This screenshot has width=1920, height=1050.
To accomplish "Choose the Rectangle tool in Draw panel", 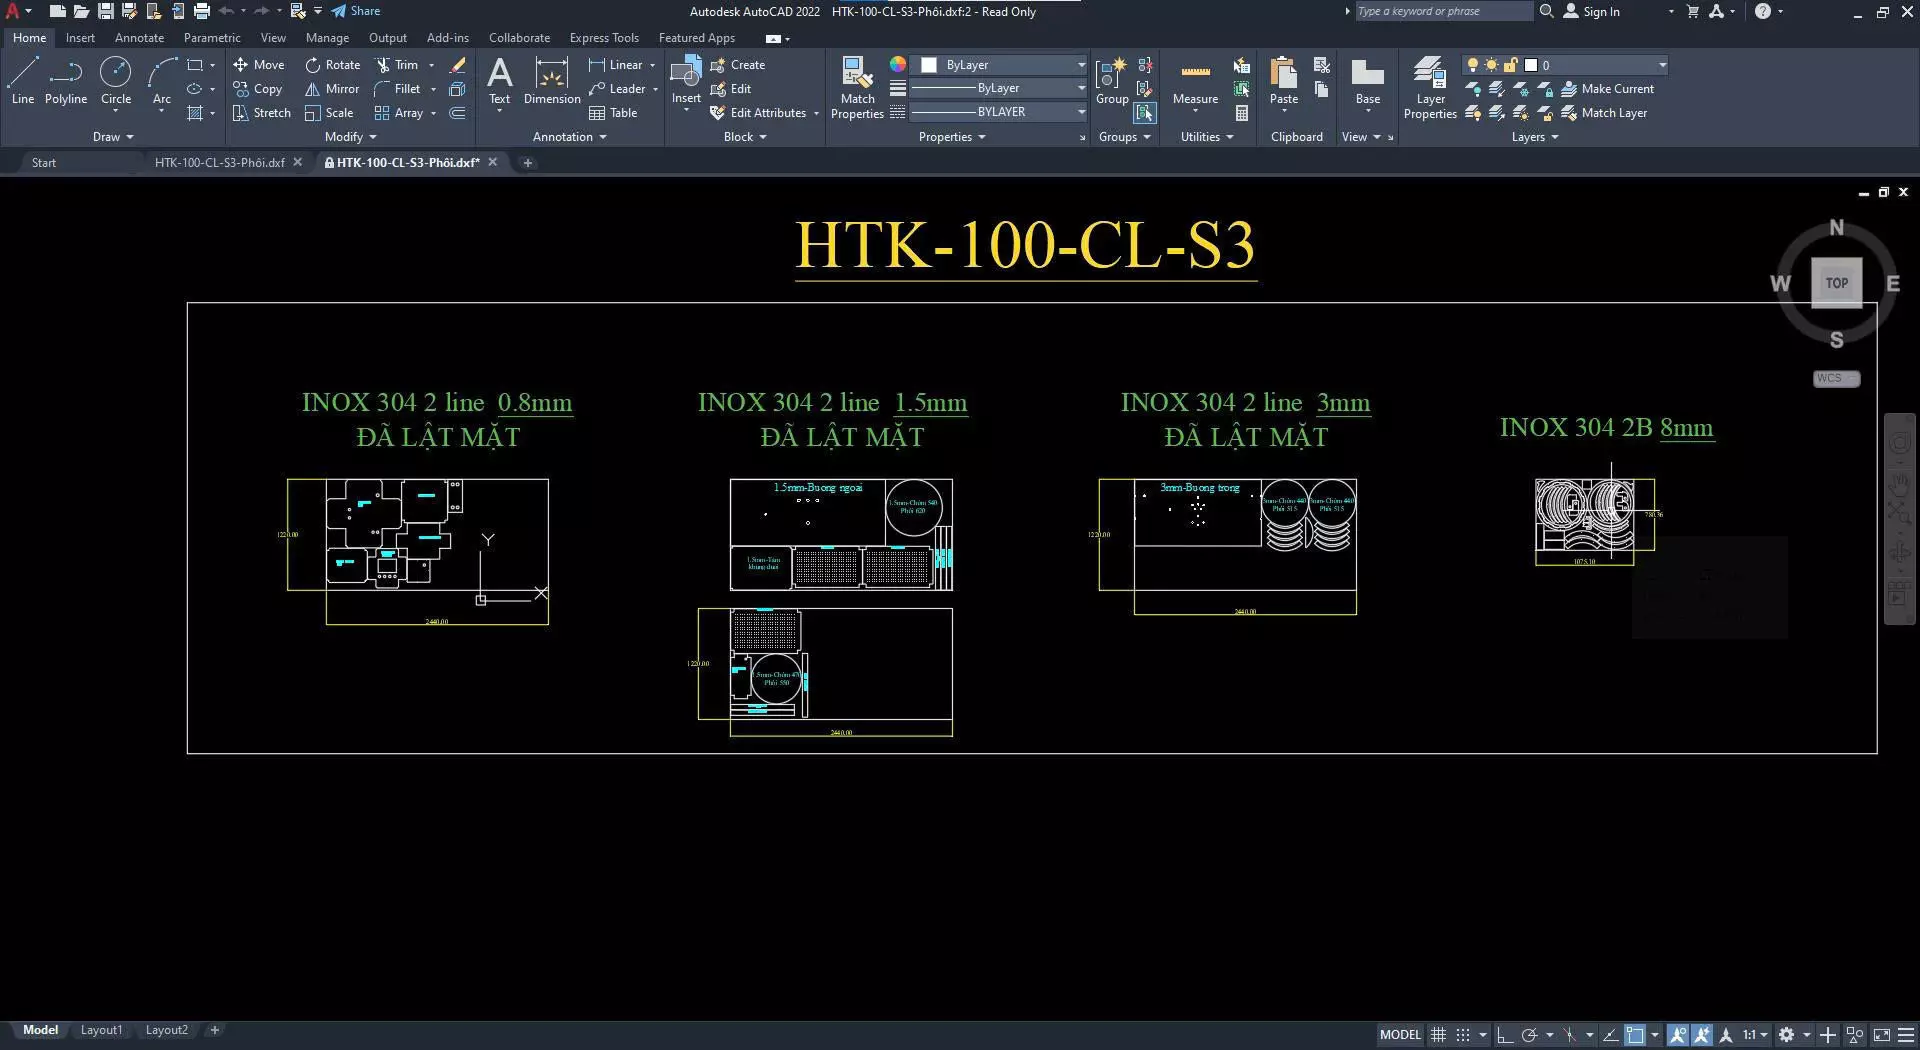I will click(195, 65).
